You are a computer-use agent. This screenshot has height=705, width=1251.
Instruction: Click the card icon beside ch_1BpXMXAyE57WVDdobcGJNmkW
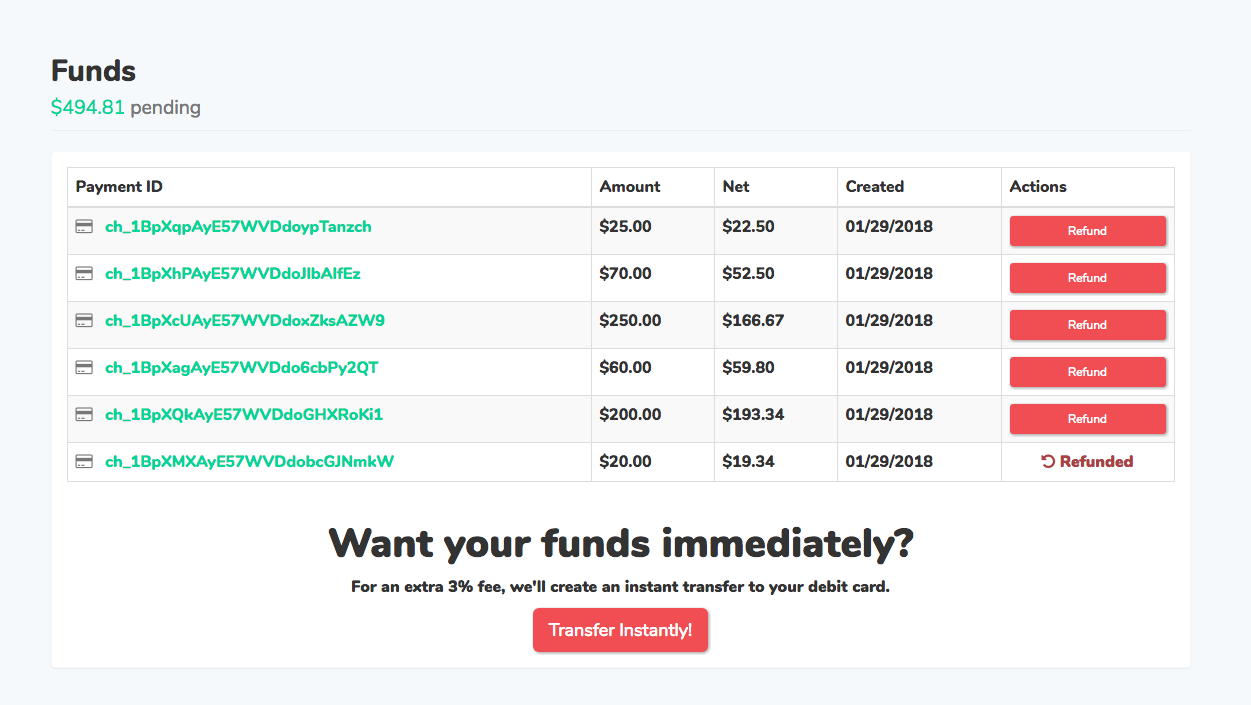click(85, 462)
